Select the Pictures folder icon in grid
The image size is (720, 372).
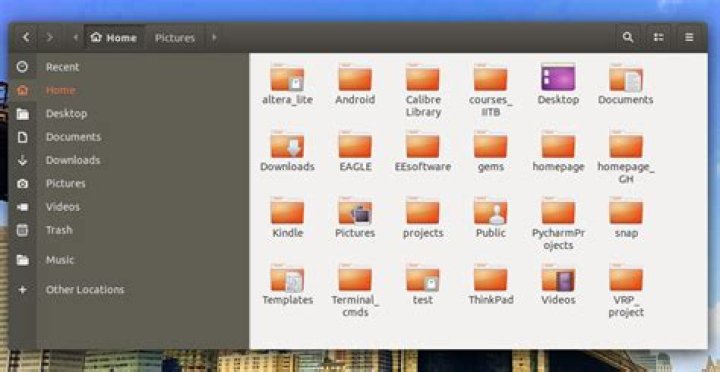(x=355, y=211)
